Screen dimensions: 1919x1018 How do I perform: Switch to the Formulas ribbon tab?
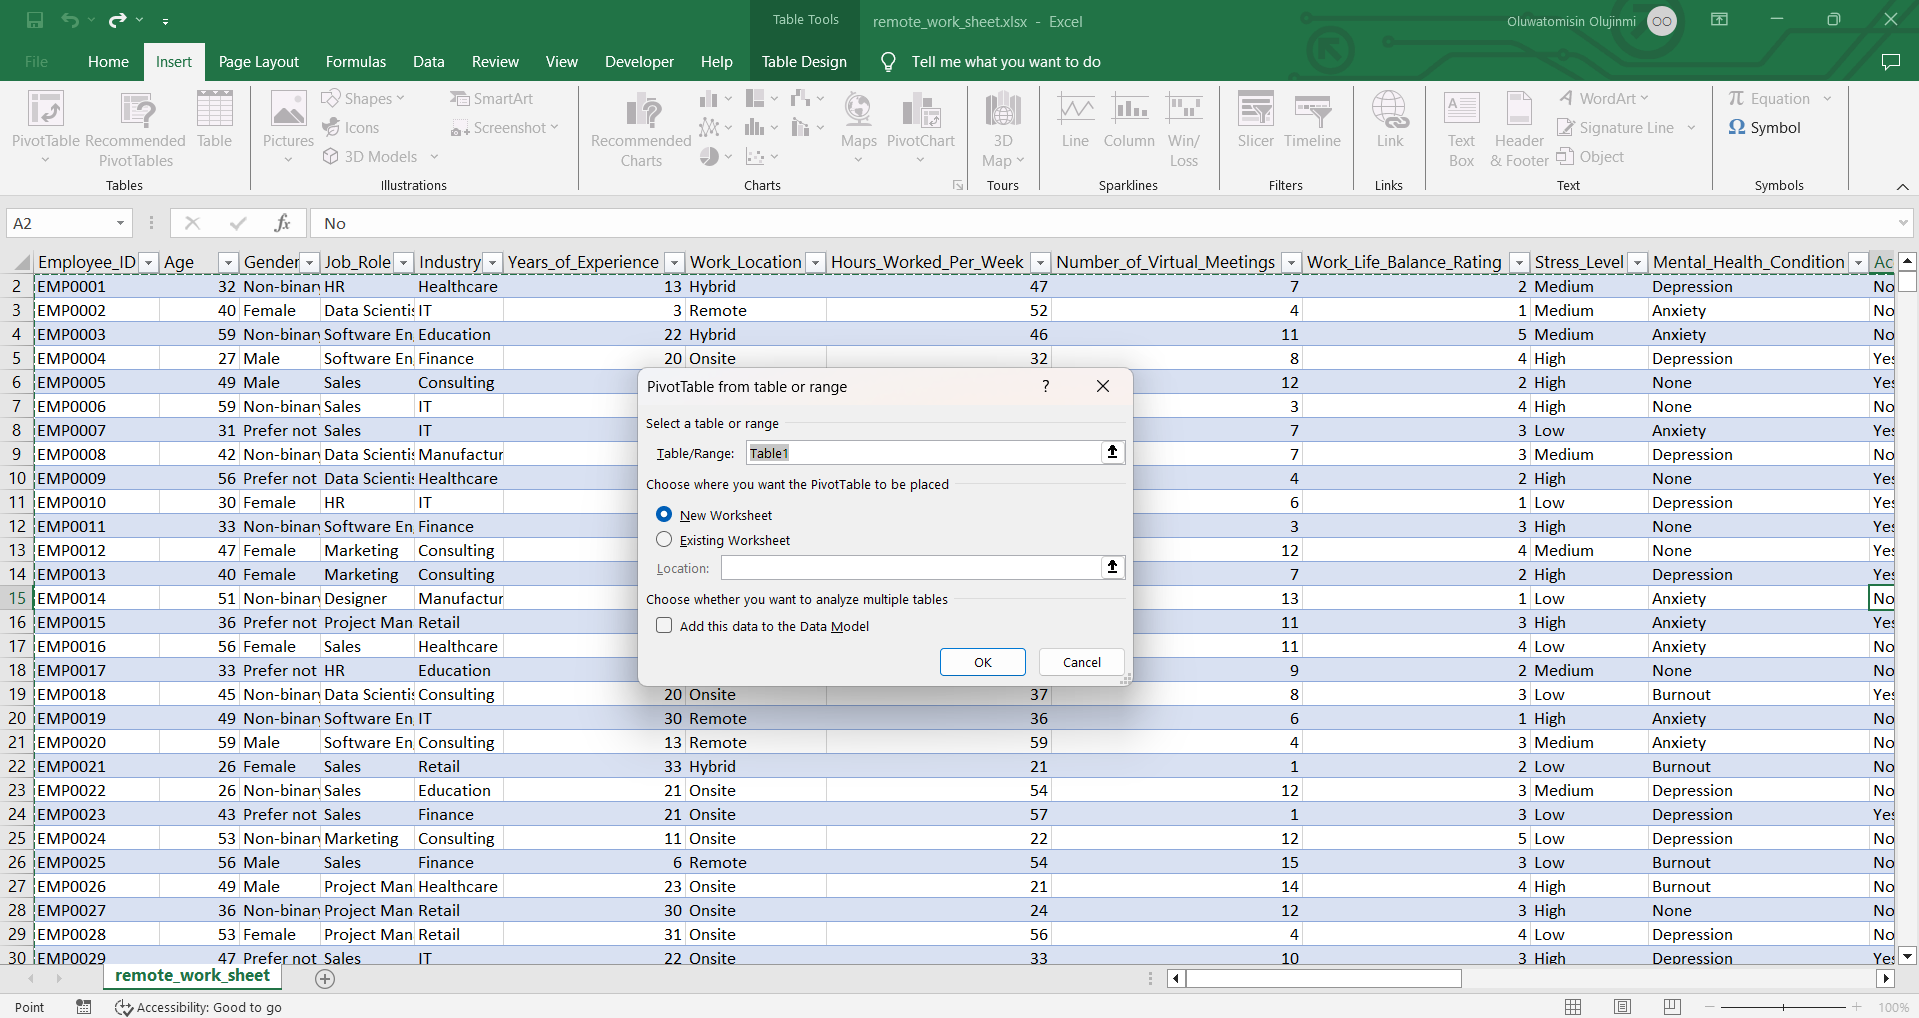pyautogui.click(x=355, y=62)
